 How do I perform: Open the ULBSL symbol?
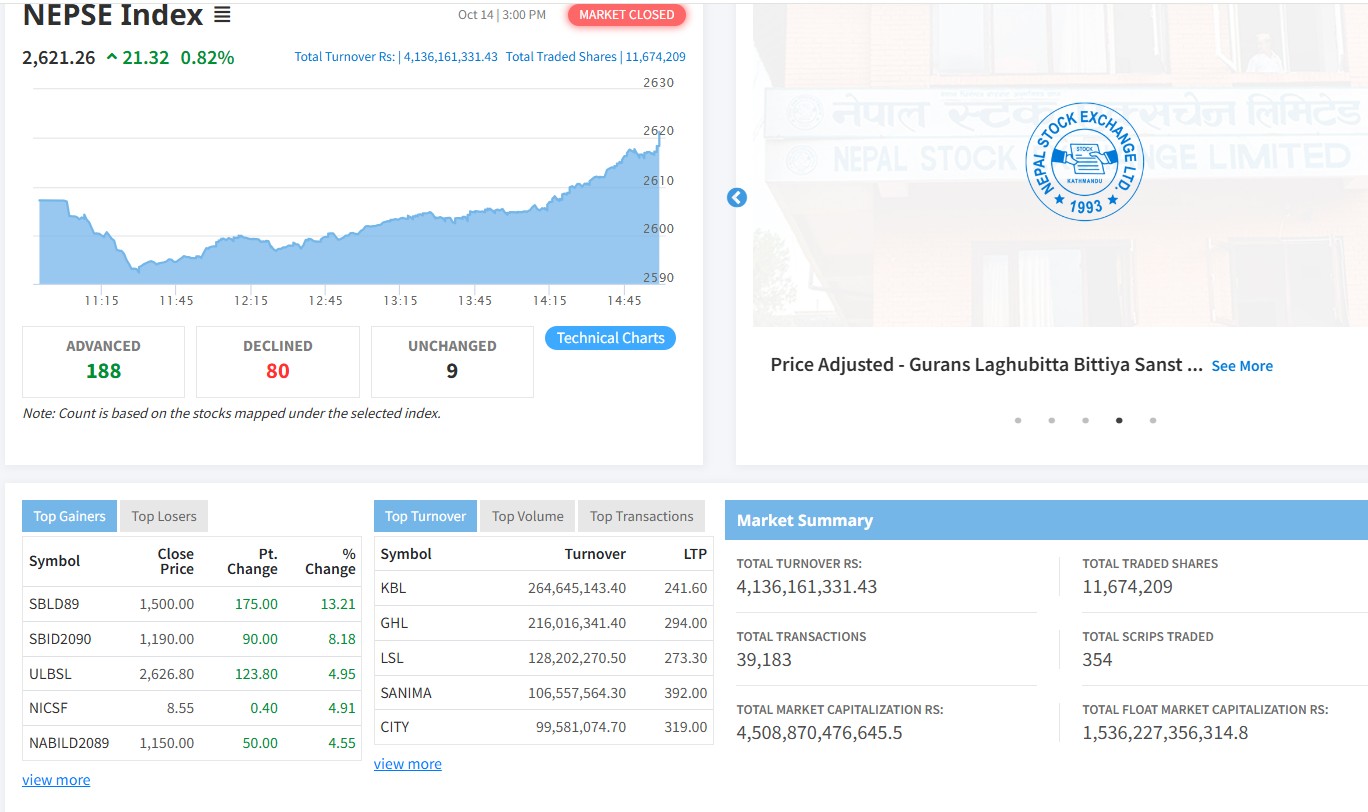[x=51, y=674]
